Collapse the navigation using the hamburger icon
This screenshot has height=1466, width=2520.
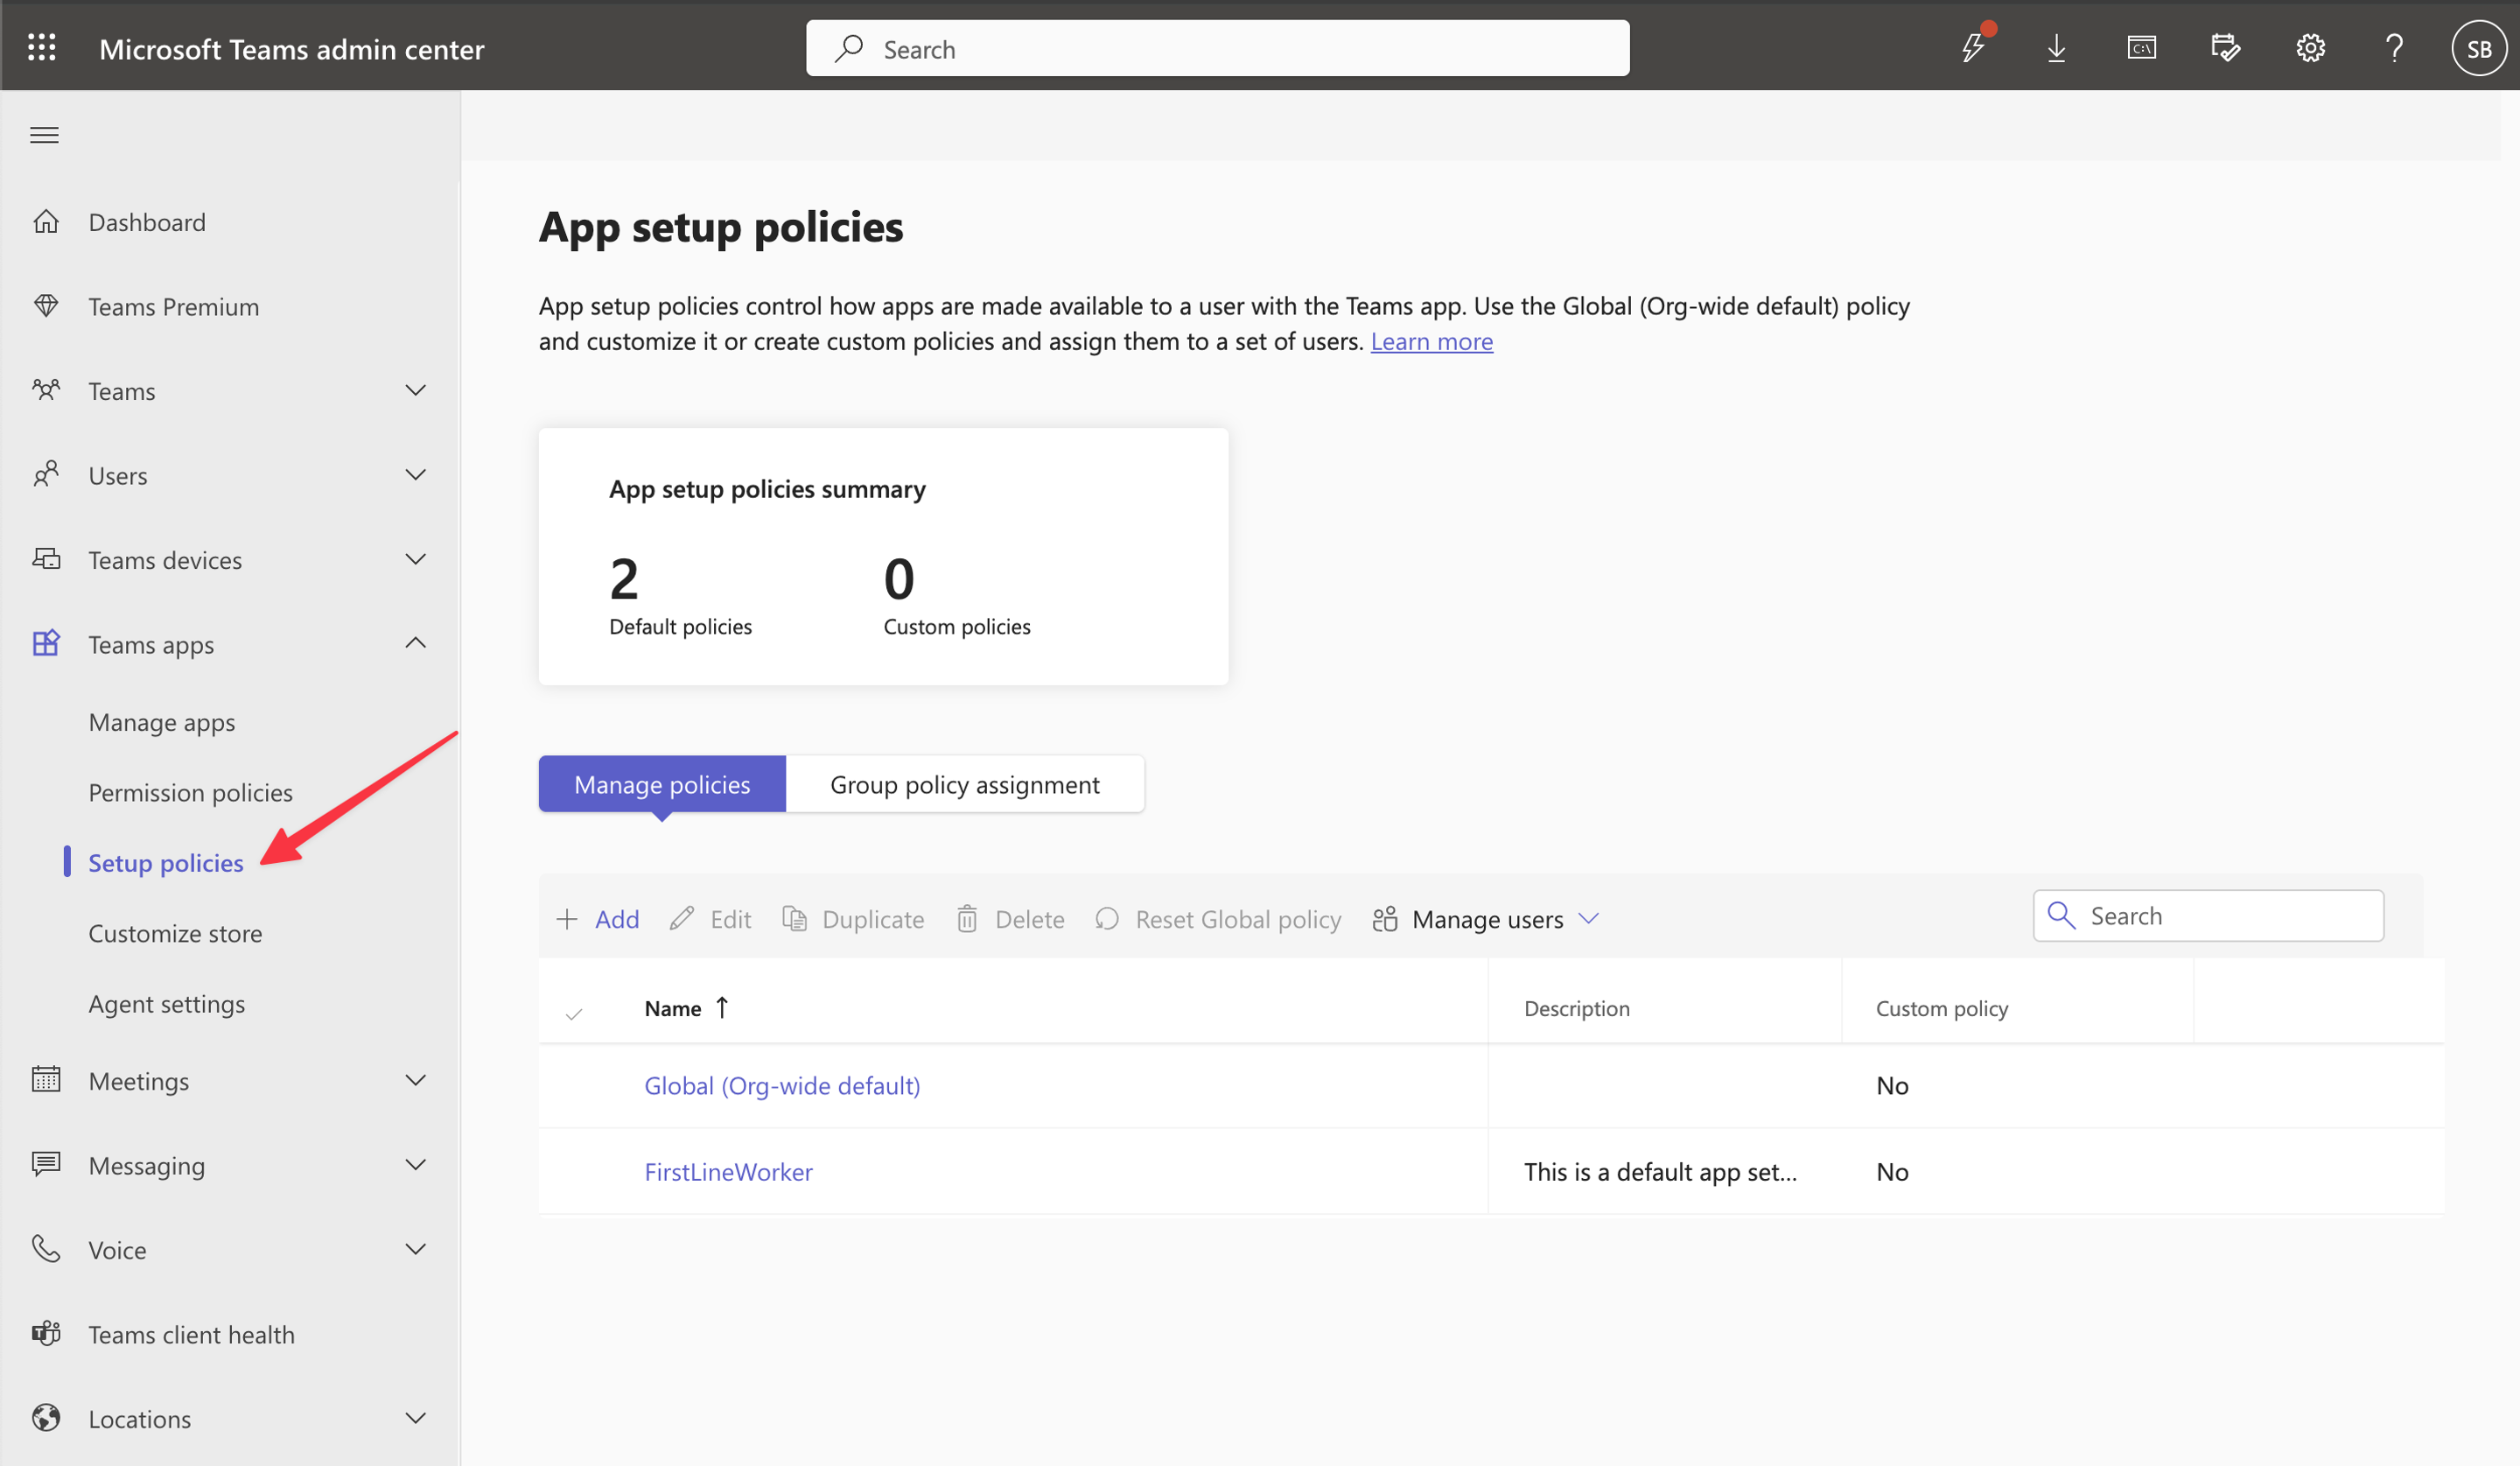(x=44, y=134)
